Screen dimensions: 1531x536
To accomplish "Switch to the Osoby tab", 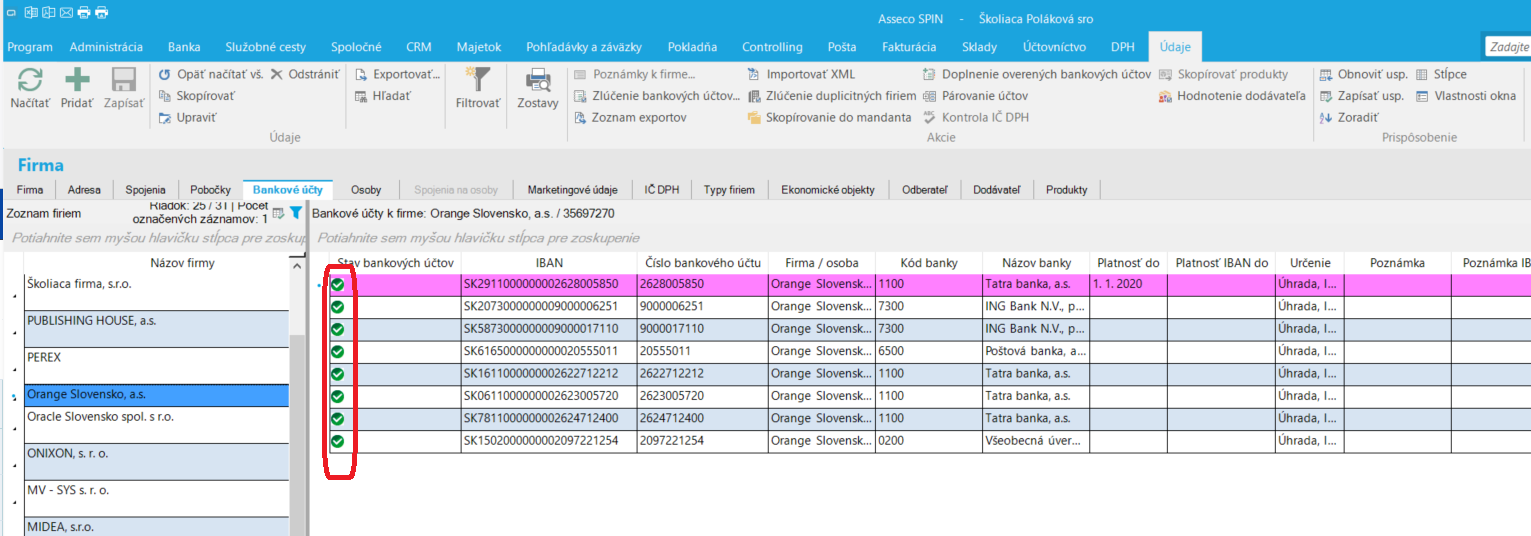I will (366, 190).
